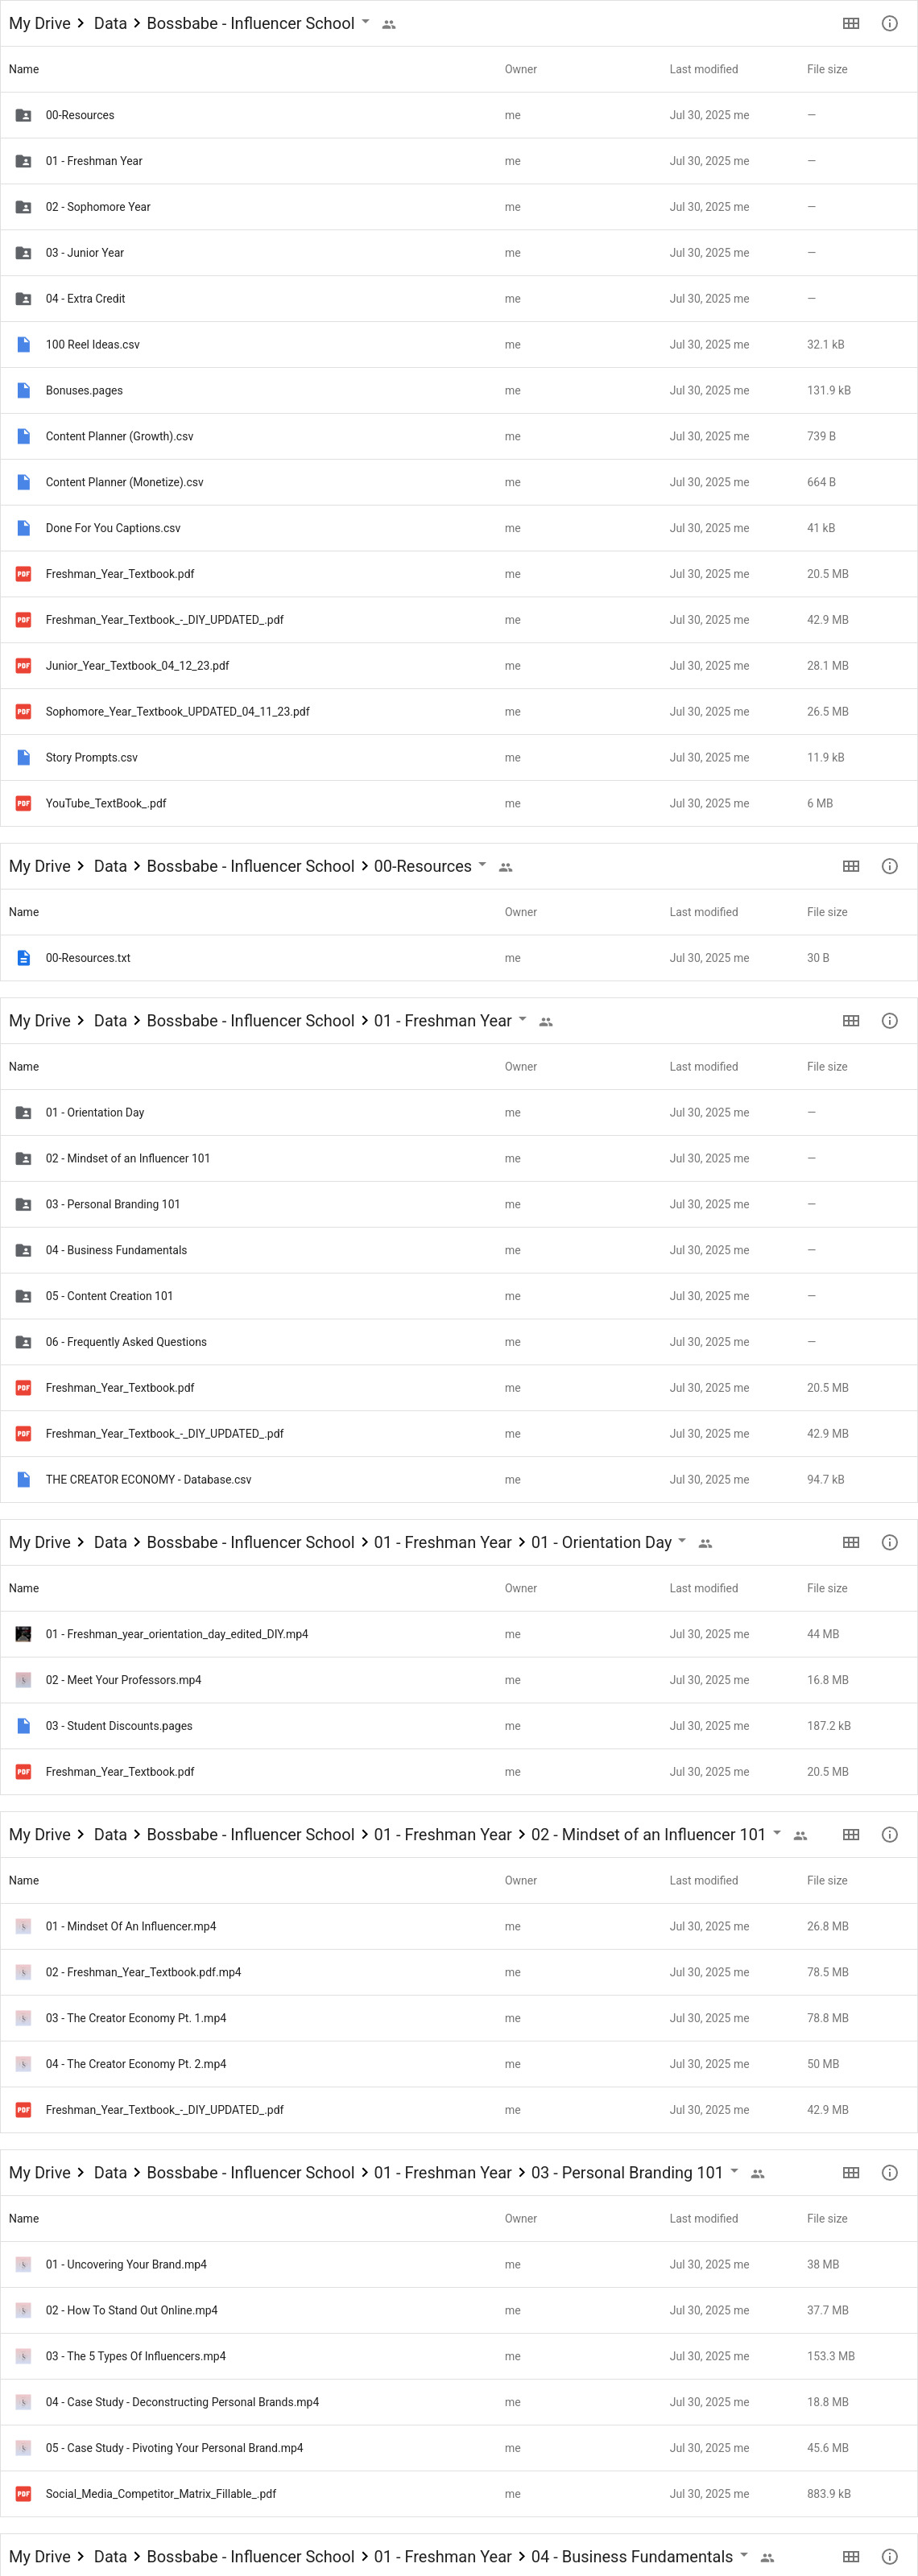Open info details icon in 00-Resources header
The width and height of the screenshot is (918, 2576).
889,866
